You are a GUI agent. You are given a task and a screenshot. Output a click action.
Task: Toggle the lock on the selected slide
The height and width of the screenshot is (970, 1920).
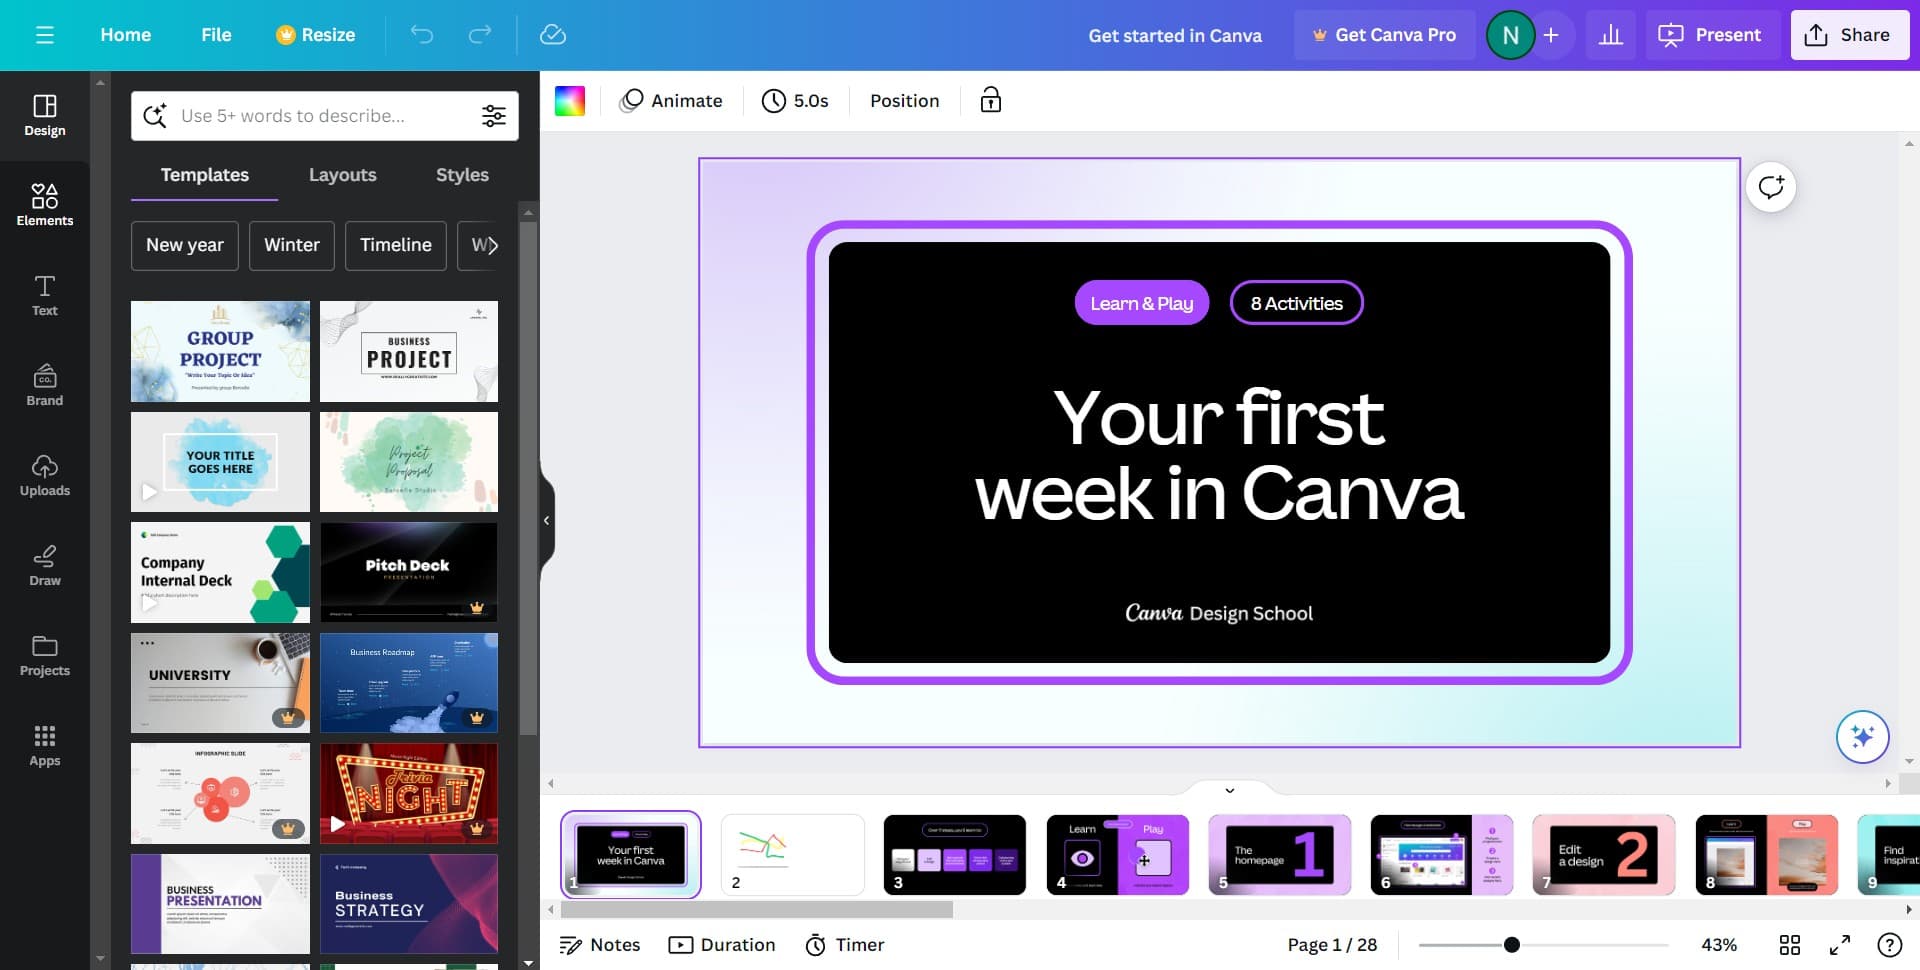point(990,100)
